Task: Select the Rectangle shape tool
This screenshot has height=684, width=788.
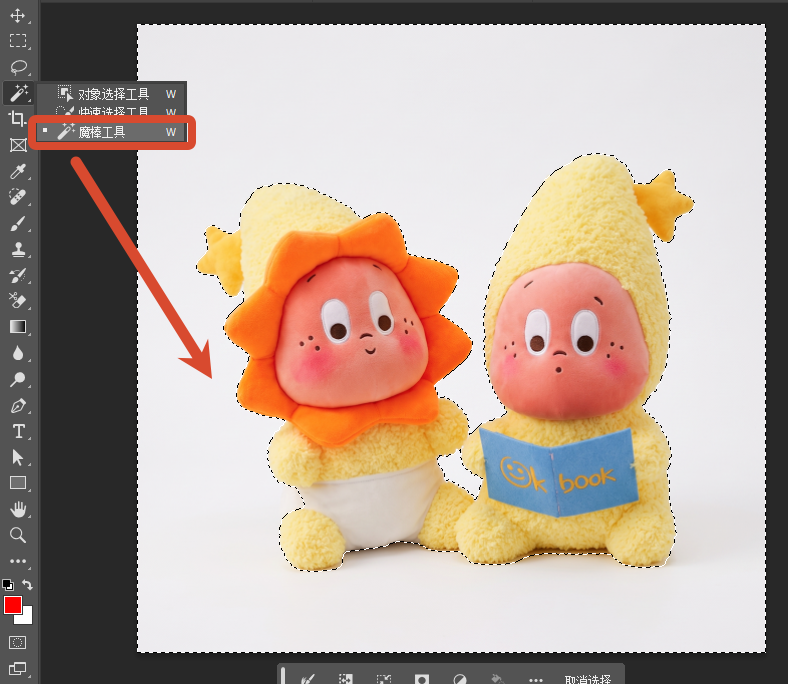Action: (18, 483)
